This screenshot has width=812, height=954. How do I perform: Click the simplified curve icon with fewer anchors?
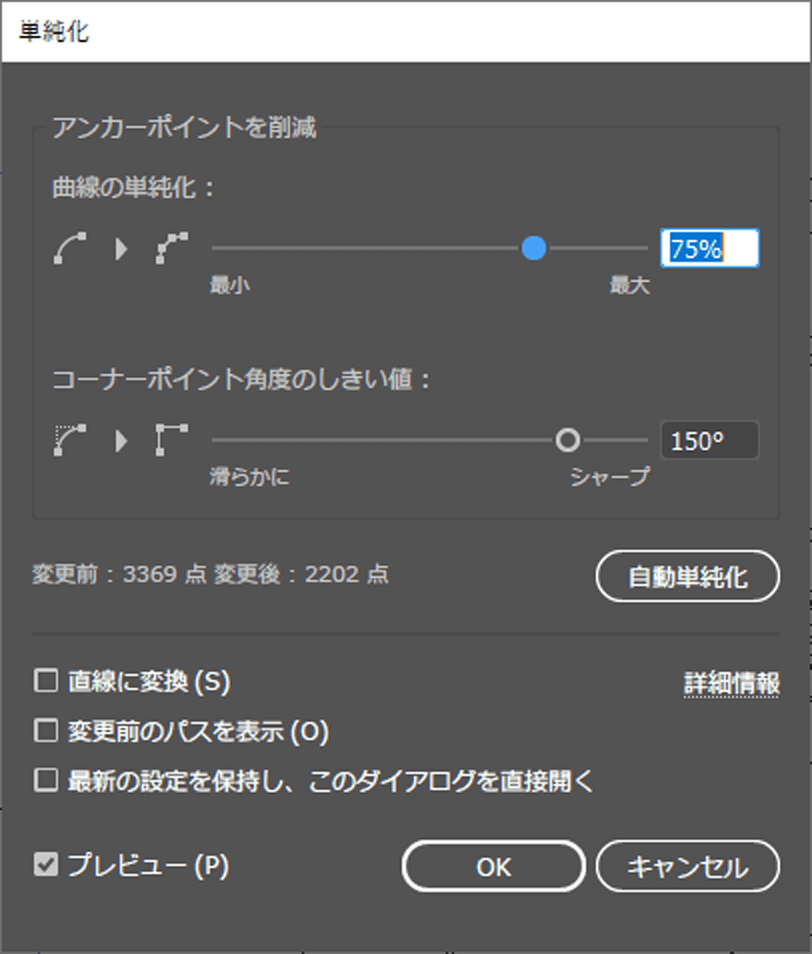(172, 248)
